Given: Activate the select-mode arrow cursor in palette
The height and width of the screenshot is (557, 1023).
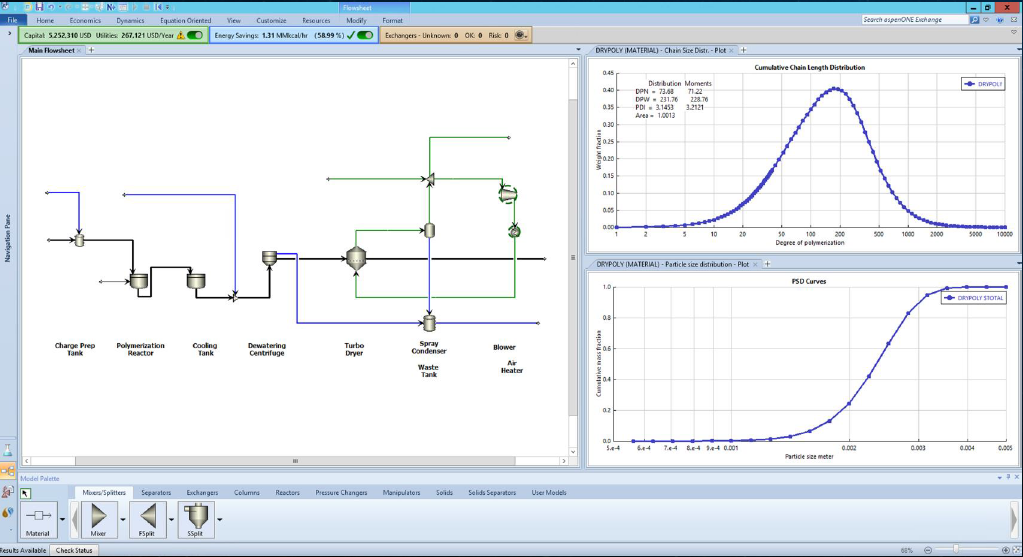Looking at the screenshot, I should pos(25,493).
